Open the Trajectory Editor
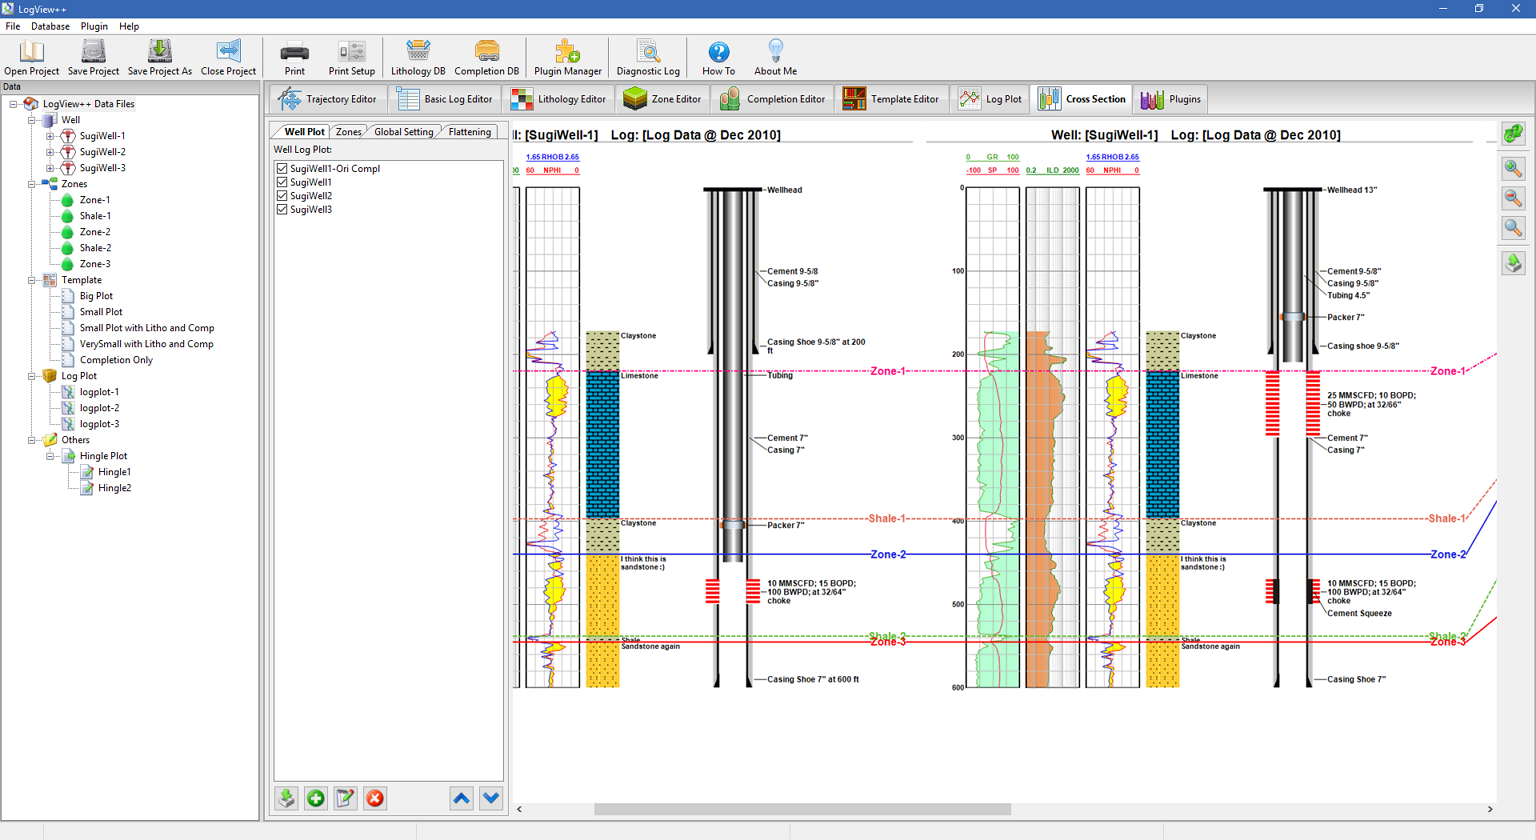This screenshot has height=840, width=1536. (329, 99)
